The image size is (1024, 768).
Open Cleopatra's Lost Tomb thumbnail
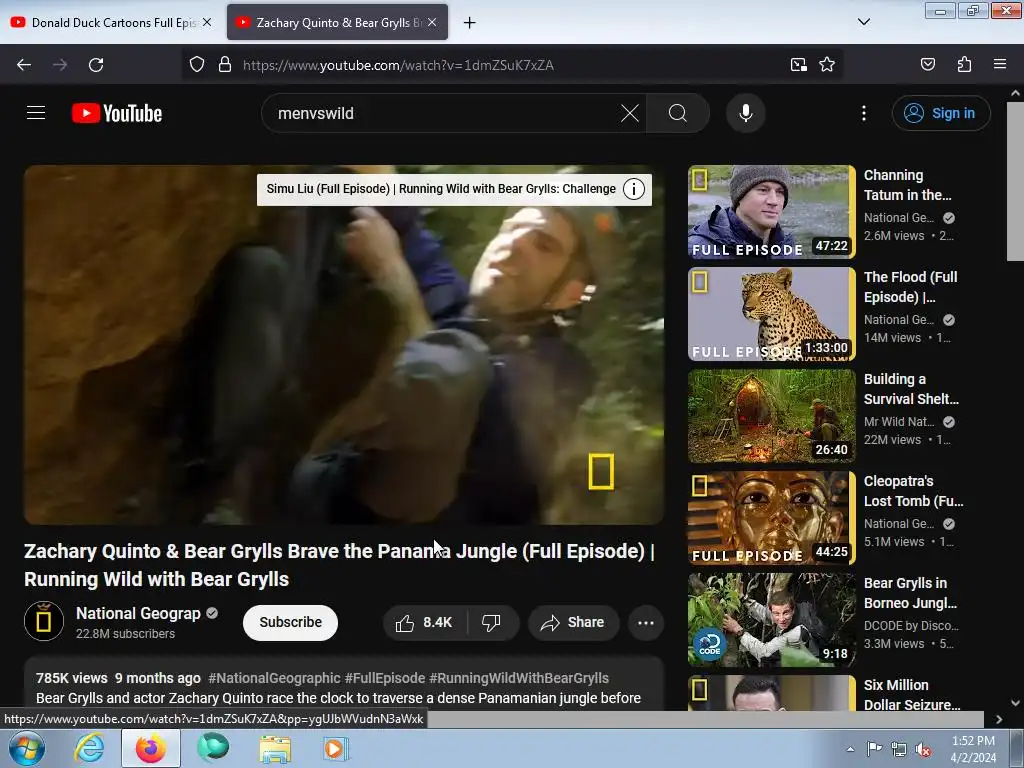point(771,517)
